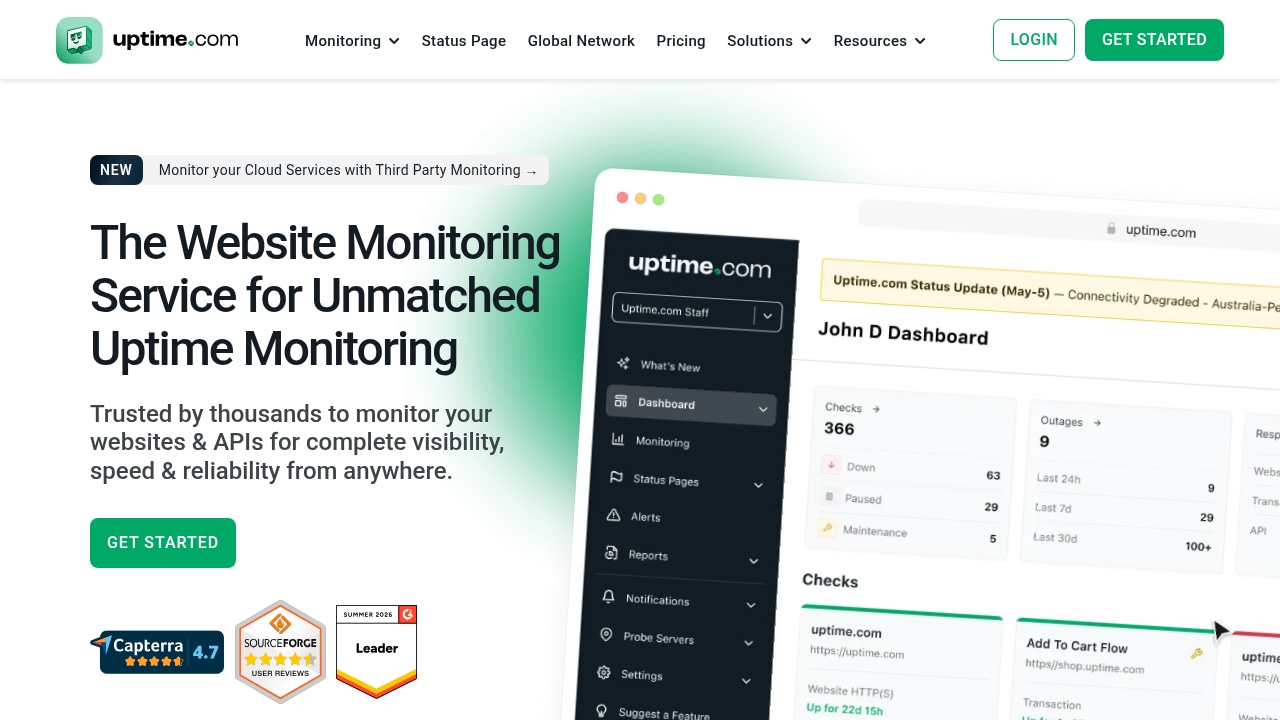
Task: Click the wrench icon on Add To Cart Flow
Action: tap(1196, 654)
